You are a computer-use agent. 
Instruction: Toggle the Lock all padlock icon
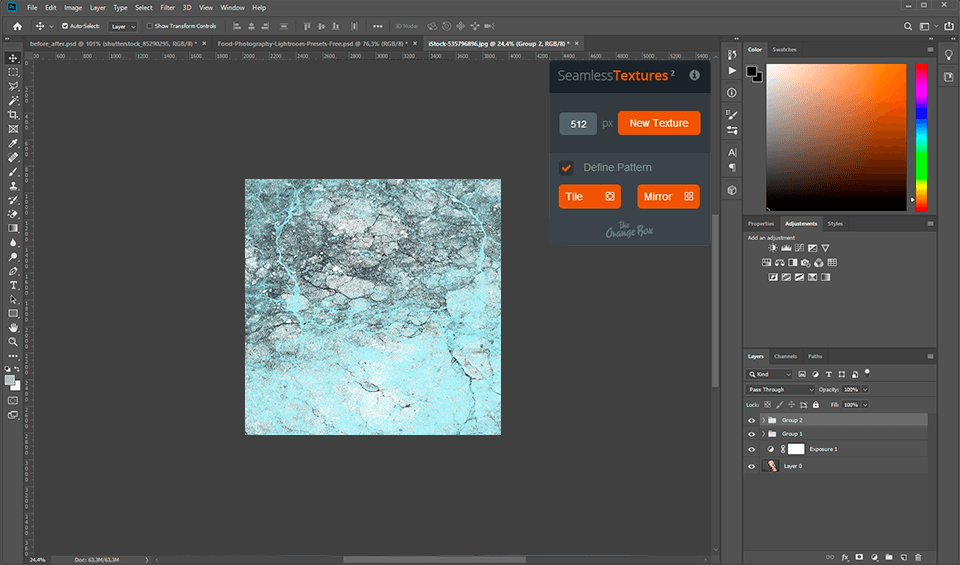click(816, 405)
